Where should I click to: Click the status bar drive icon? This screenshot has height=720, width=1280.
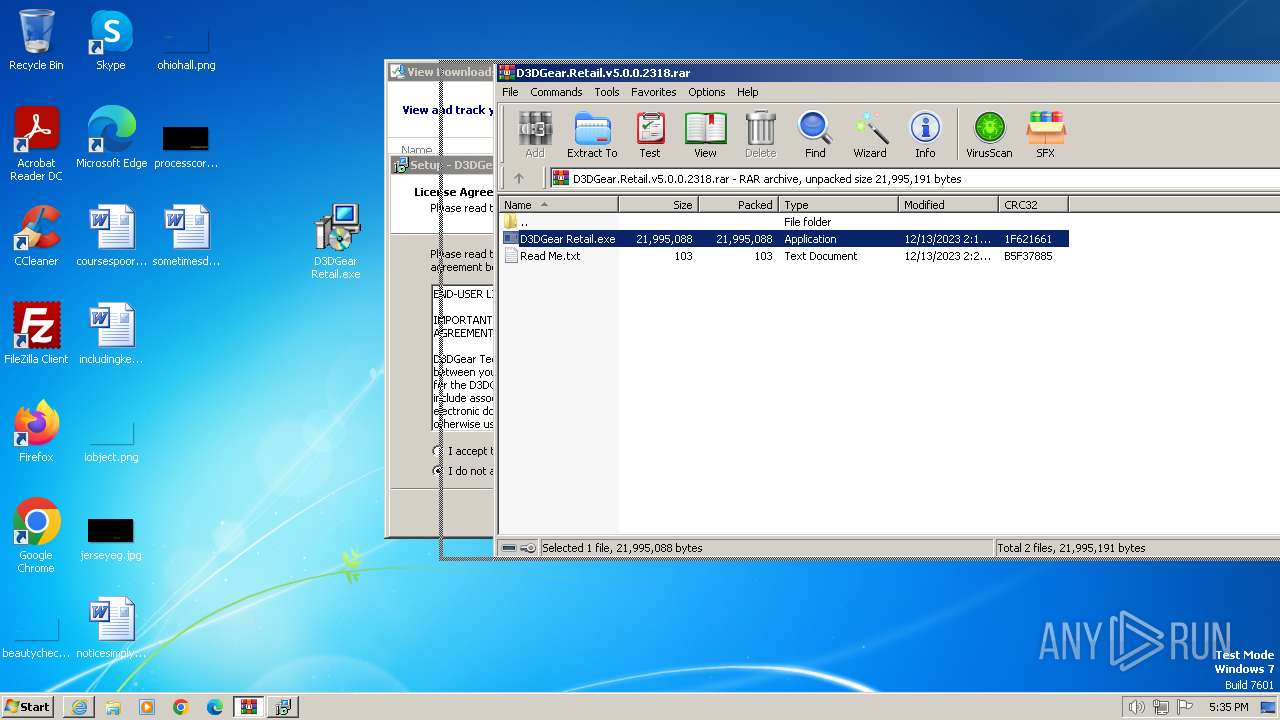(x=509, y=548)
